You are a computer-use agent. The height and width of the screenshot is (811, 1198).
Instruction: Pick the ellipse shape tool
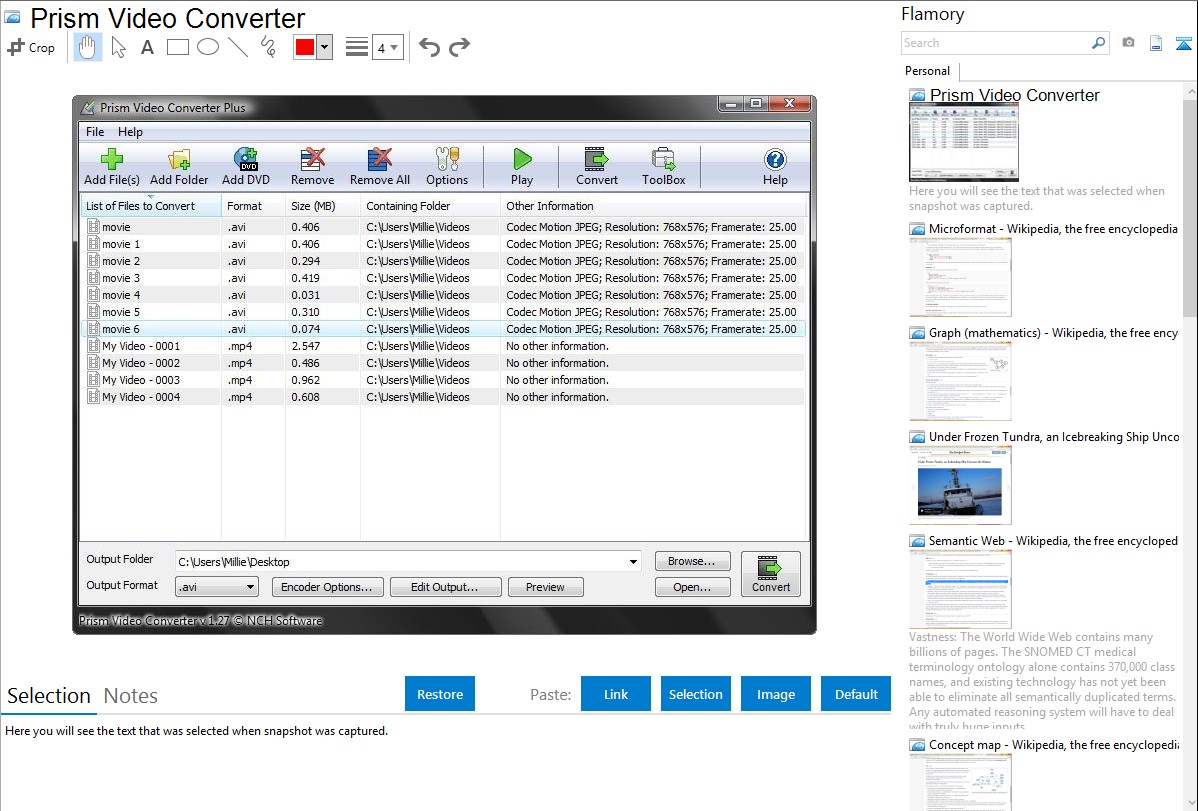[208, 47]
